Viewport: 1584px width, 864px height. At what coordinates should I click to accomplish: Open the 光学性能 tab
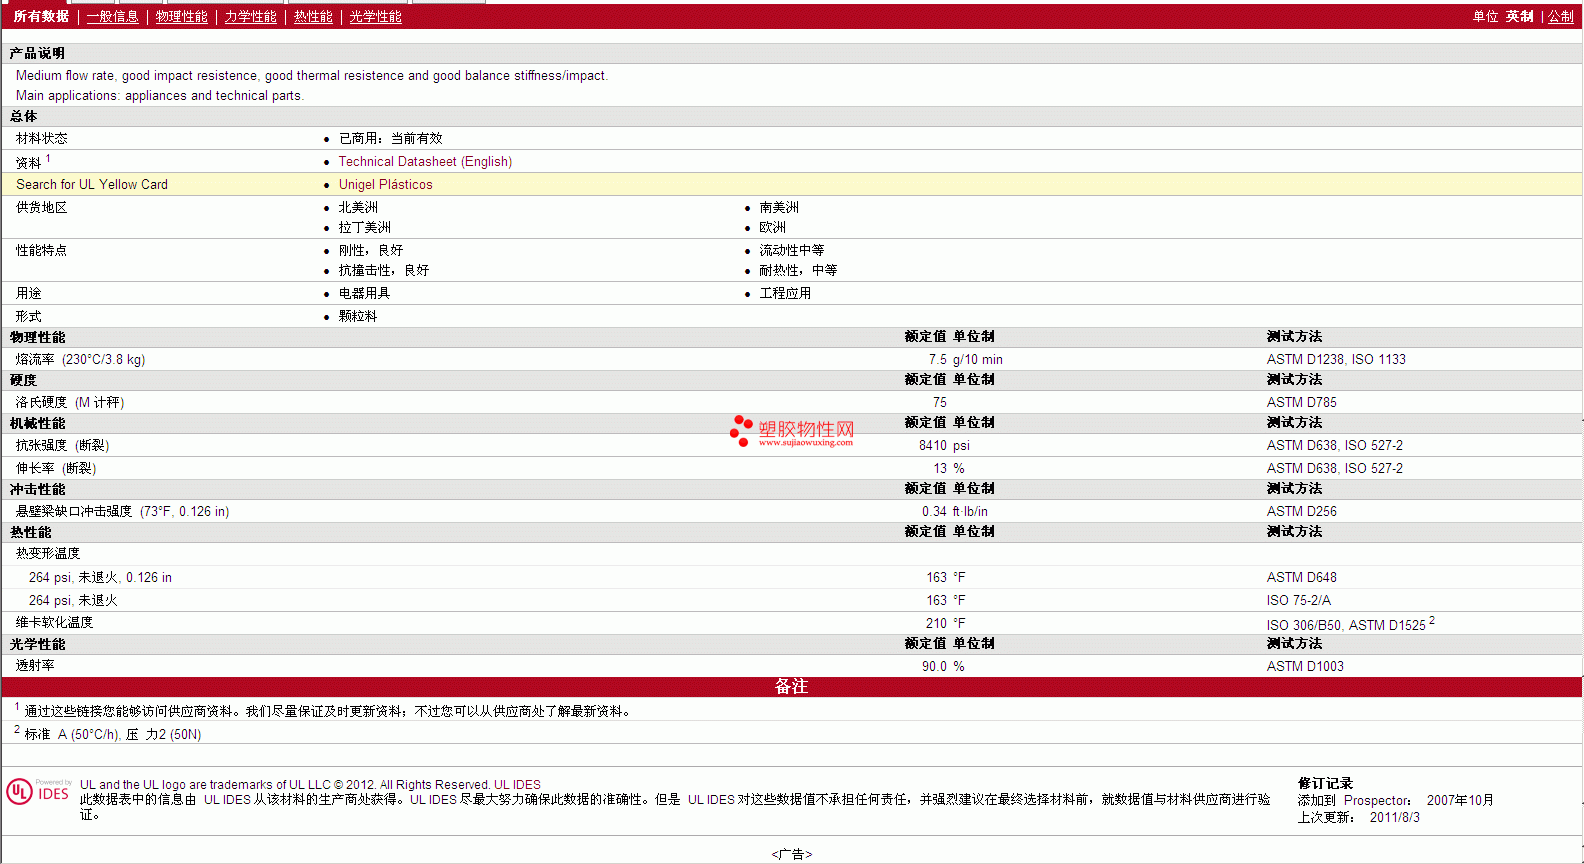[x=375, y=17]
